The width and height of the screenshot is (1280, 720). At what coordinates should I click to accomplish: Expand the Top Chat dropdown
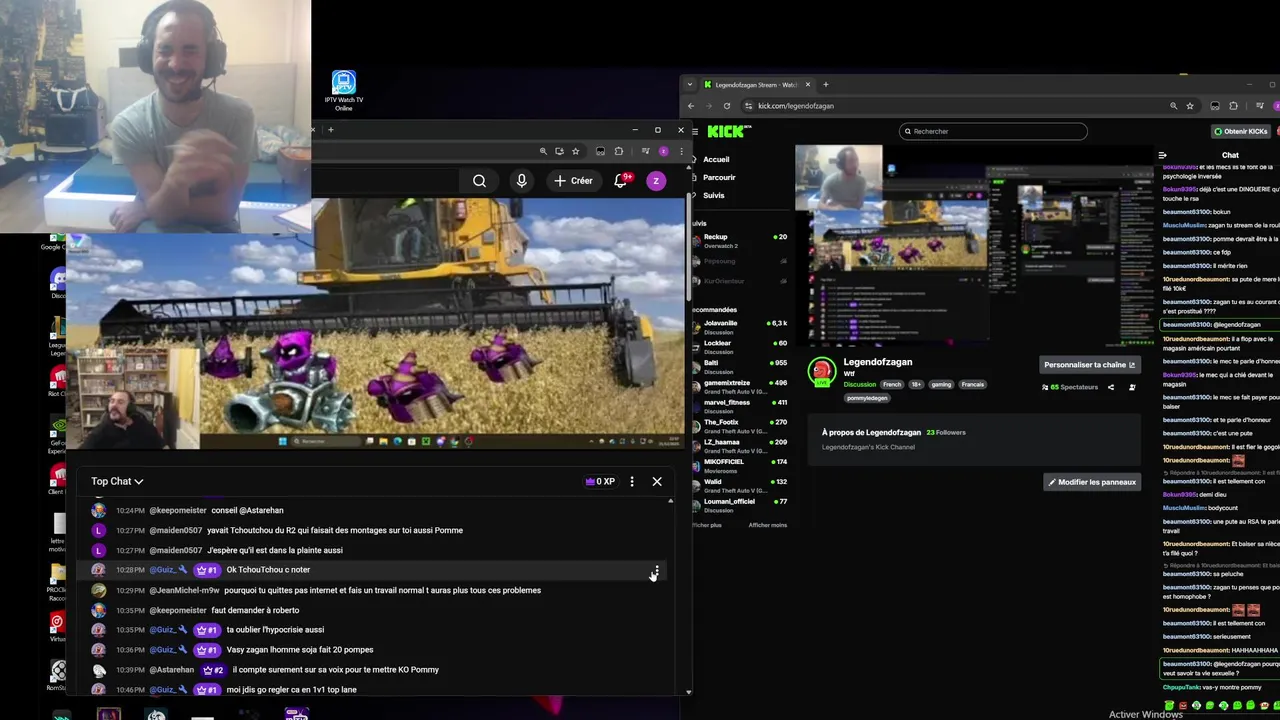(x=117, y=481)
